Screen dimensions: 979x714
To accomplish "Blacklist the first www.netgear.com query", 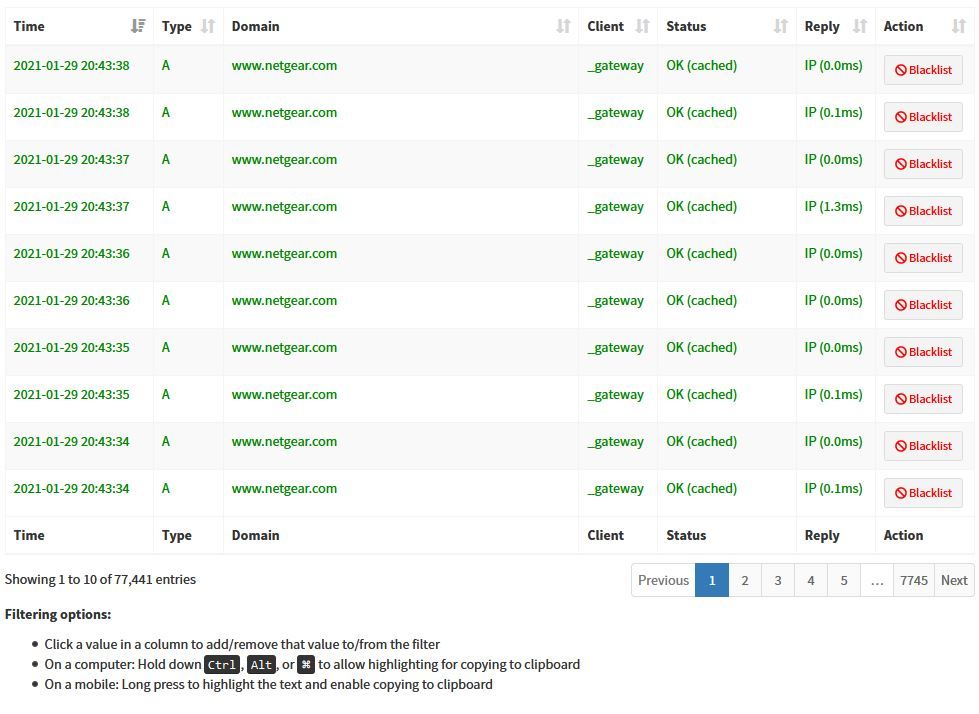I will tap(923, 70).
